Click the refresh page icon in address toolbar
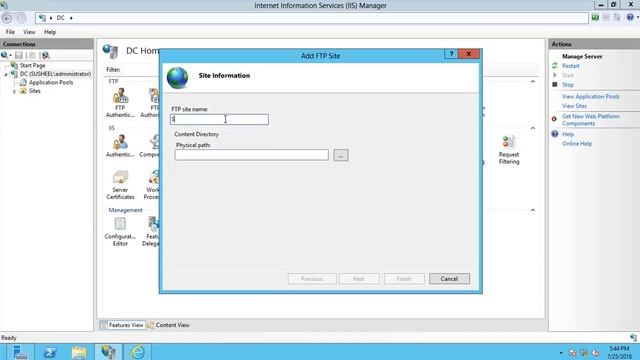640x360 pixels. point(595,17)
